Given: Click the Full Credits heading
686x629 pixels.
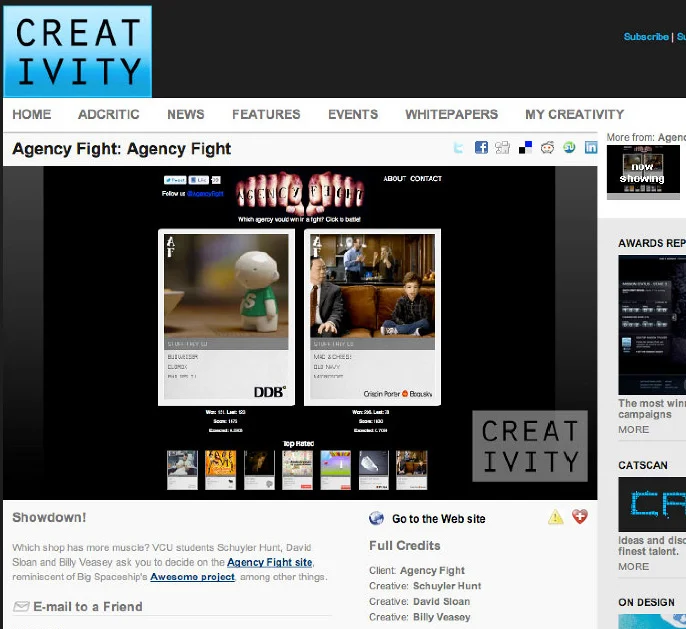Looking at the screenshot, I should point(405,545).
